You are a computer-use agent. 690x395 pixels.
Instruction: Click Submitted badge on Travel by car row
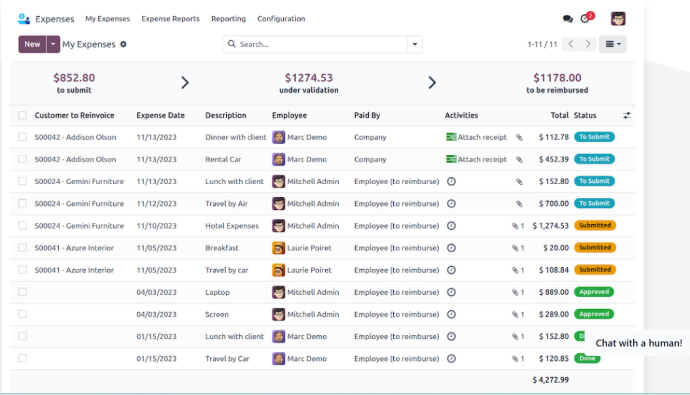pos(595,270)
